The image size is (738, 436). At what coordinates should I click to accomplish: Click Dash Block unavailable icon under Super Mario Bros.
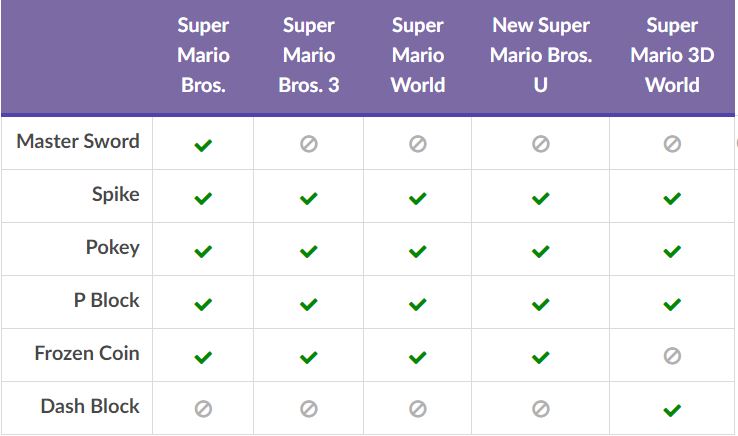203,409
